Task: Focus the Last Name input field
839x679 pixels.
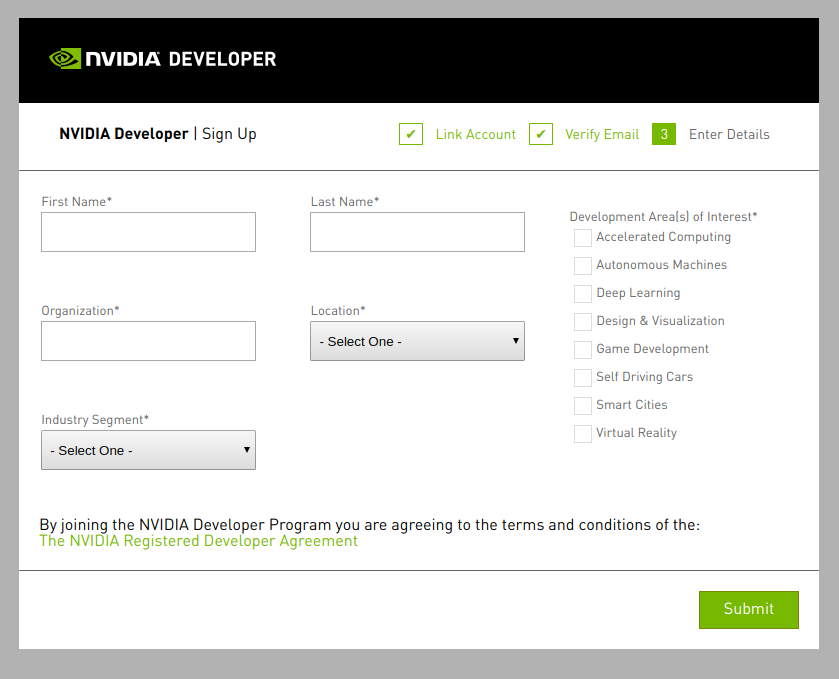Action: tap(417, 232)
